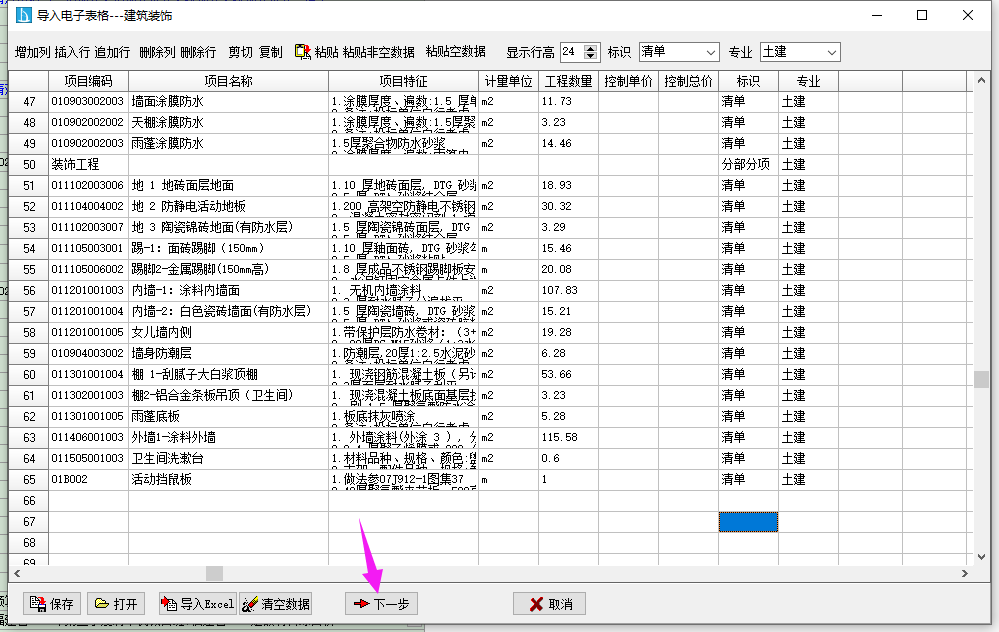999x632 pixels.
Task: Click name cell 墙身防潮层
Action: click(229, 354)
